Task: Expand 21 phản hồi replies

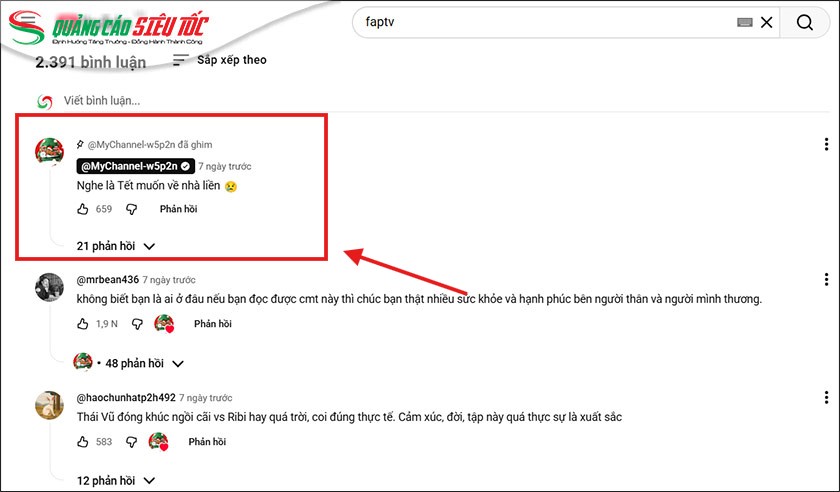Action: click(116, 245)
